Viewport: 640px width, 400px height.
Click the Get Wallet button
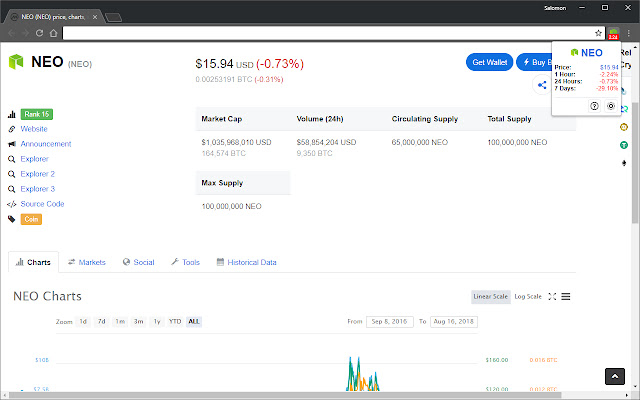coord(489,62)
